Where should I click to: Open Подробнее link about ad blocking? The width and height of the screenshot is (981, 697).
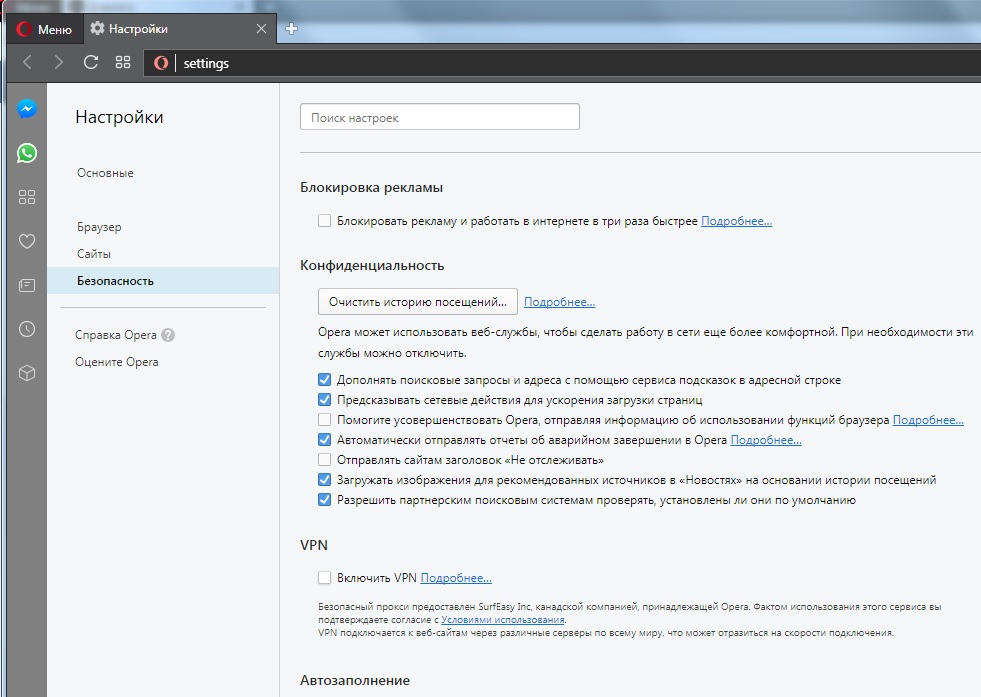tap(736, 221)
